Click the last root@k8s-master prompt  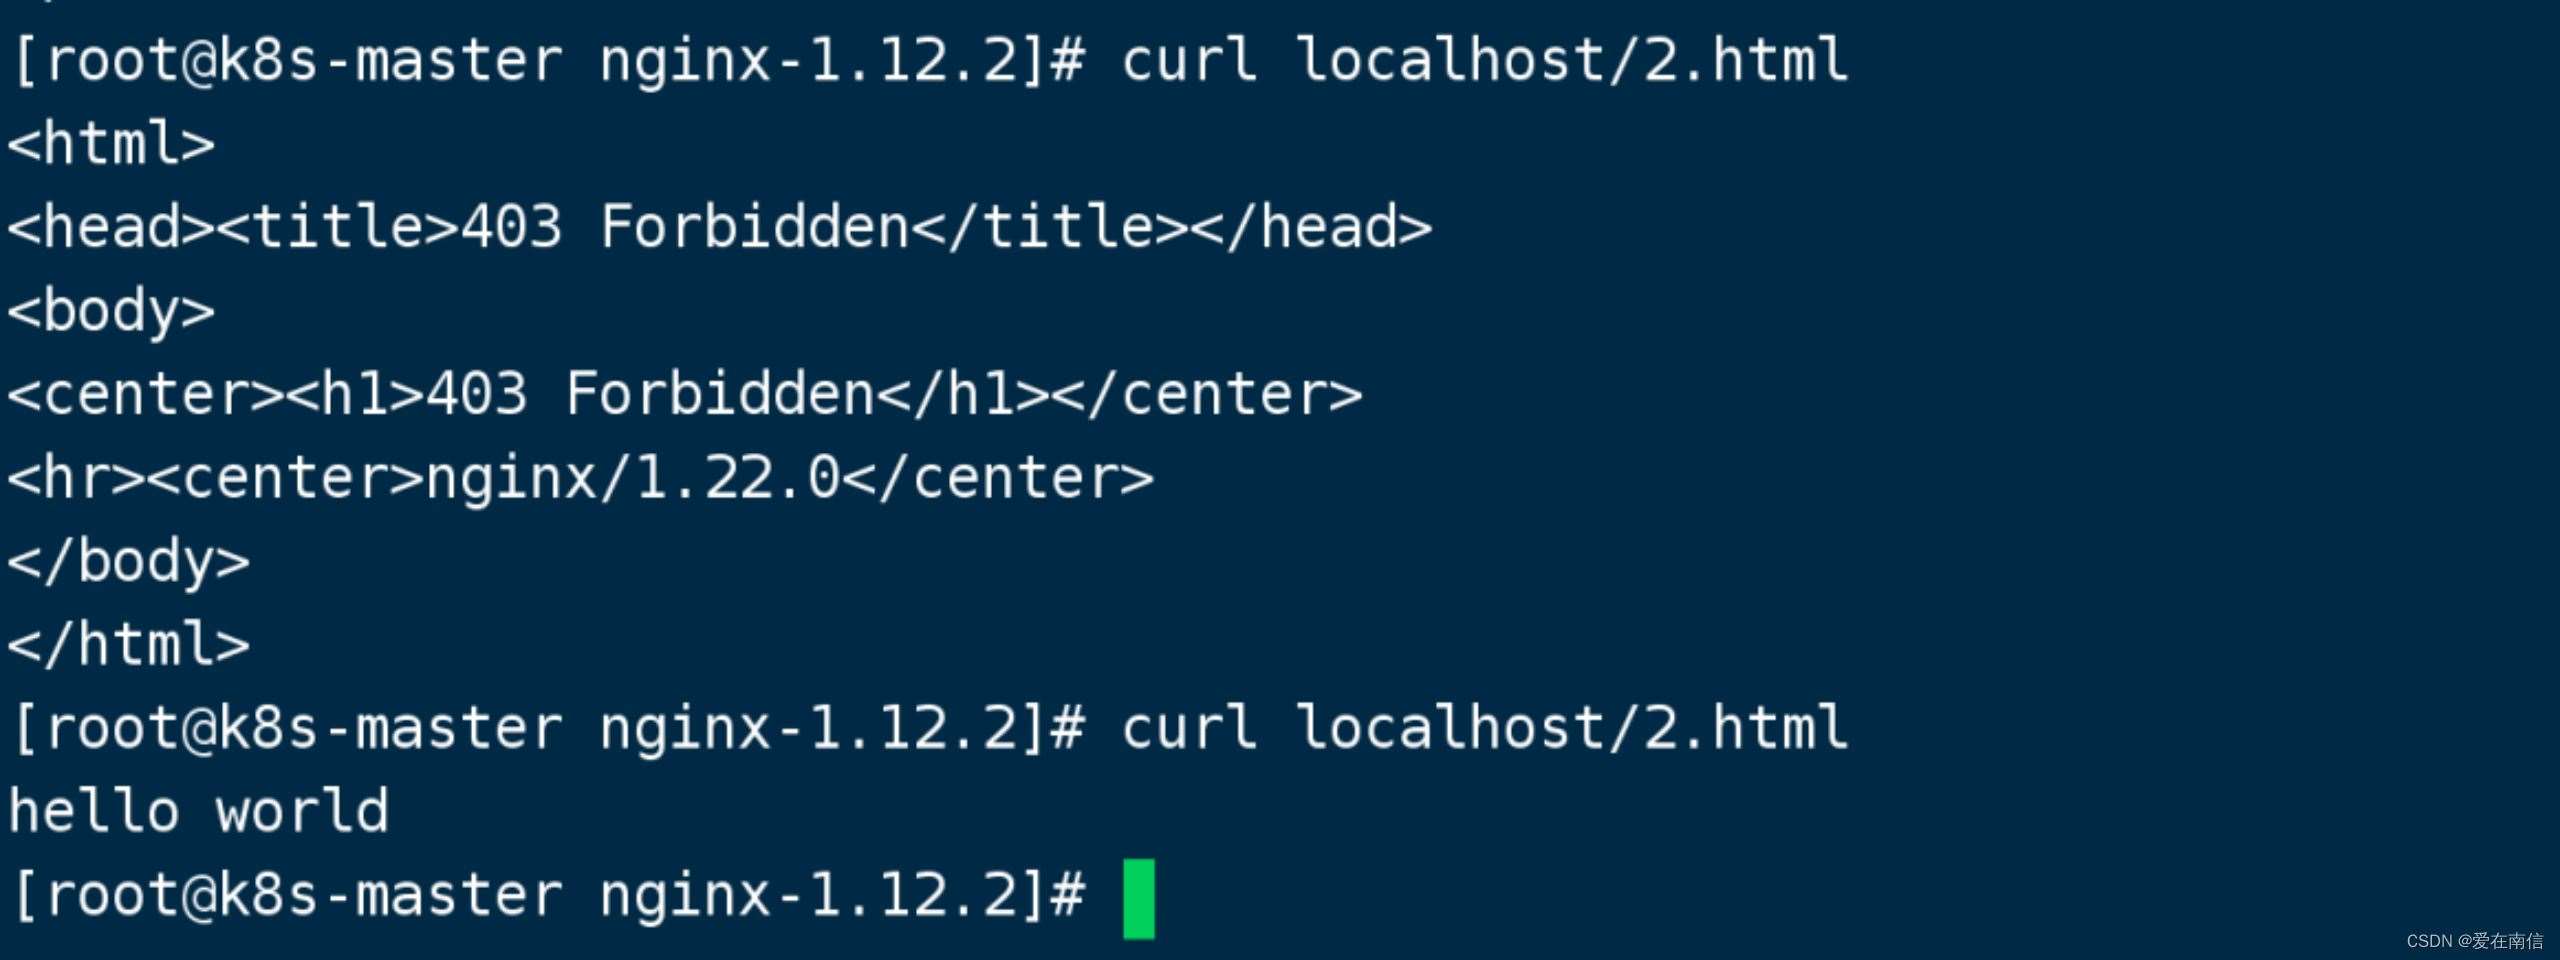[549, 894]
